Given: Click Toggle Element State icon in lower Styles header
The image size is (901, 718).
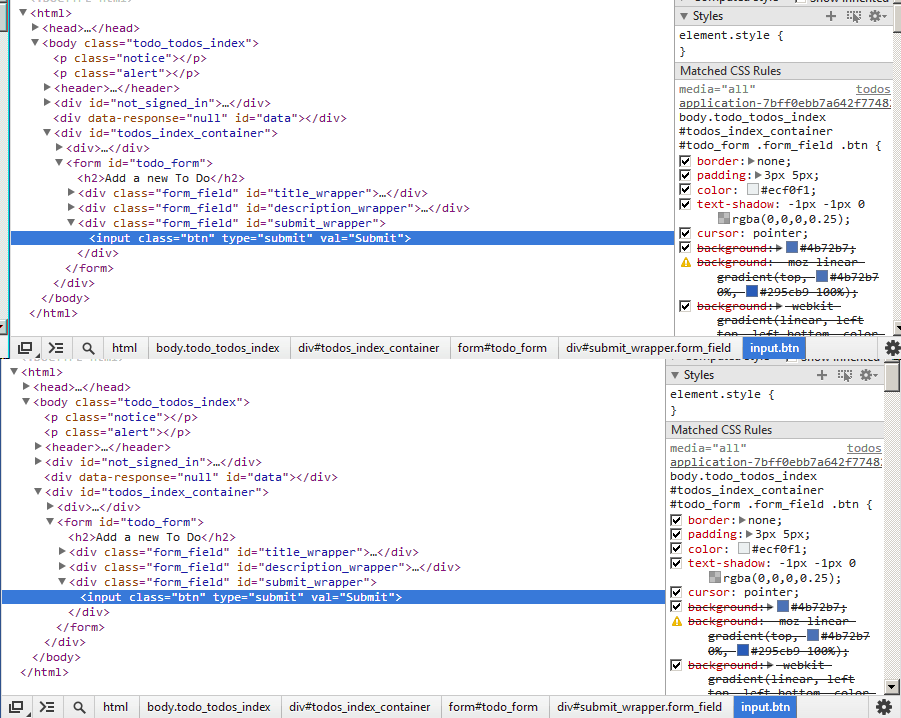Looking at the screenshot, I should (845, 375).
